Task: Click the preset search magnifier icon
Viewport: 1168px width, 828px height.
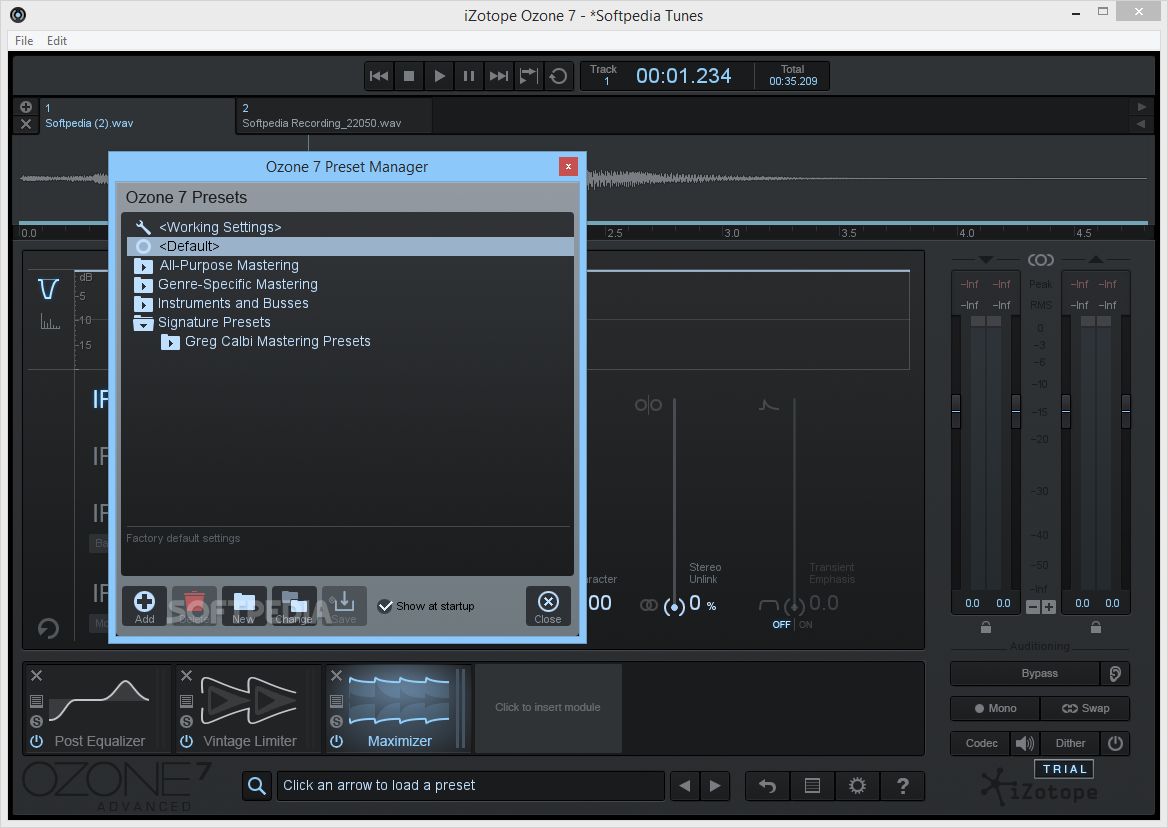Action: (x=257, y=786)
